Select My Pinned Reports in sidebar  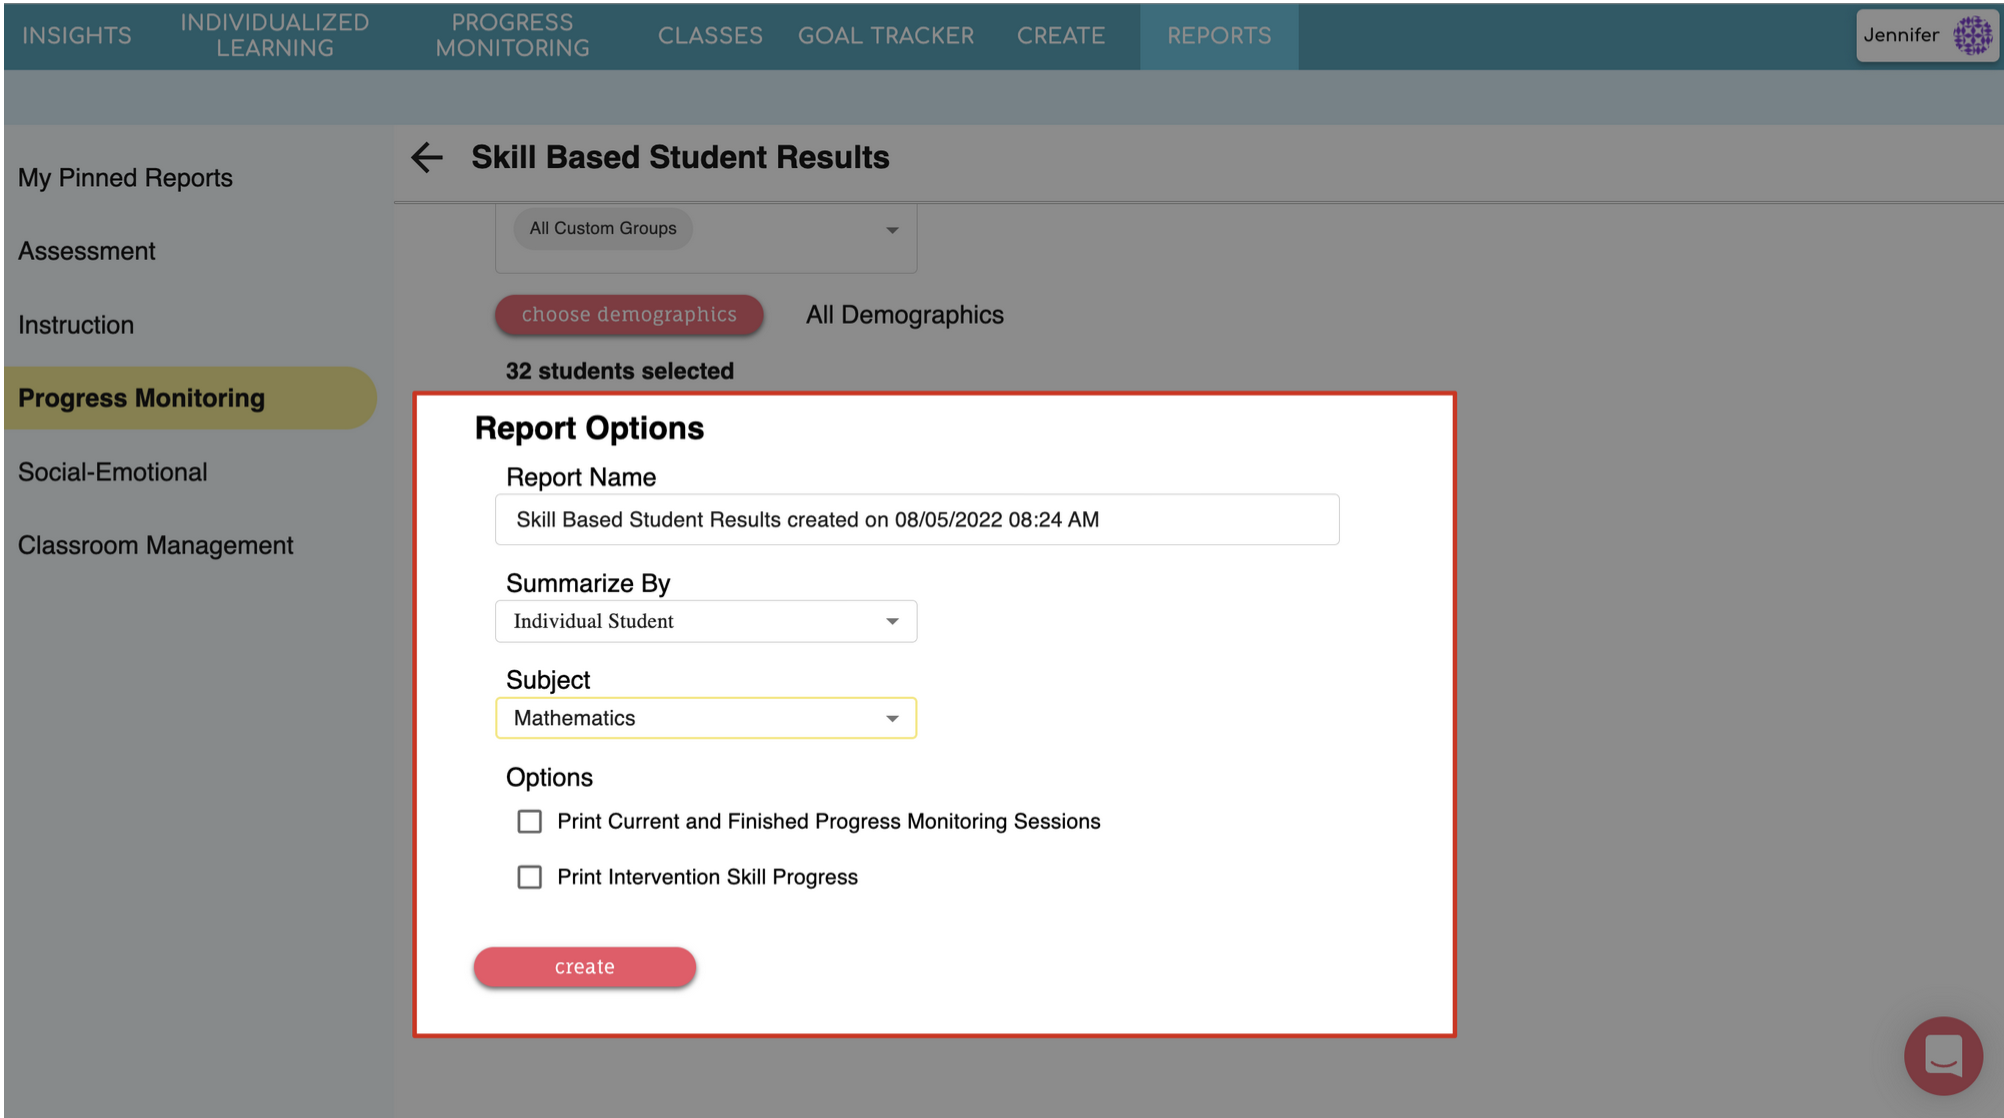coord(125,178)
